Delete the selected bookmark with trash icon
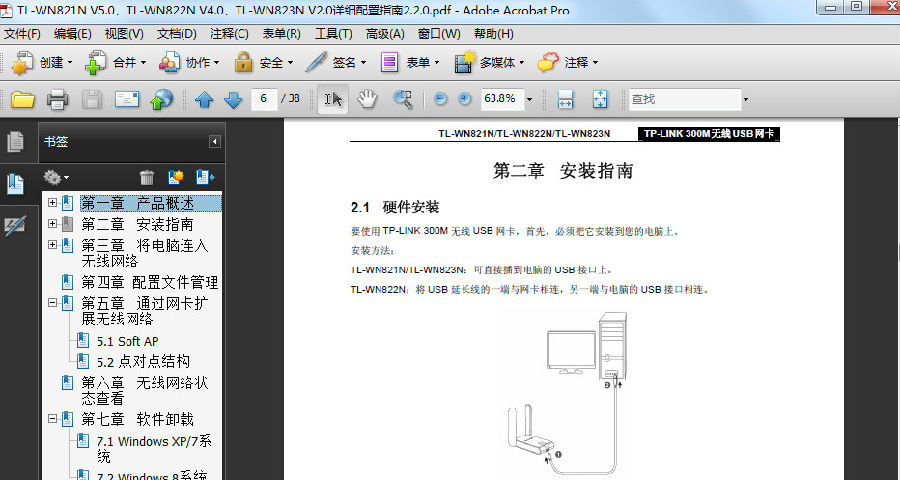 click(x=147, y=177)
